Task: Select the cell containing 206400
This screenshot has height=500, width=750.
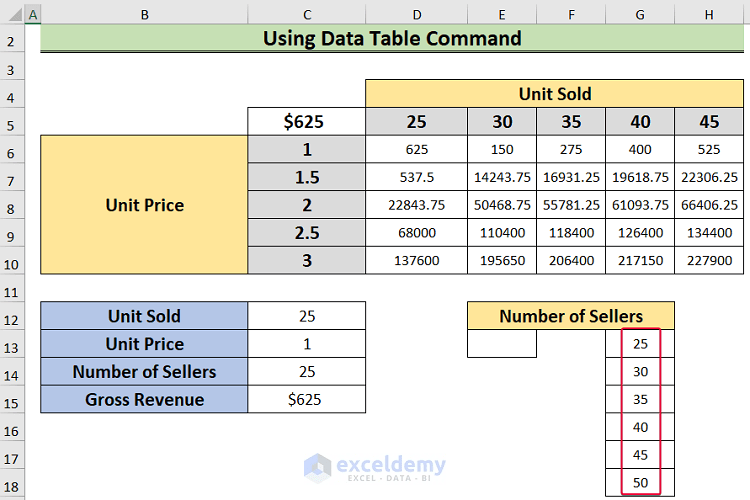Action: click(571, 260)
